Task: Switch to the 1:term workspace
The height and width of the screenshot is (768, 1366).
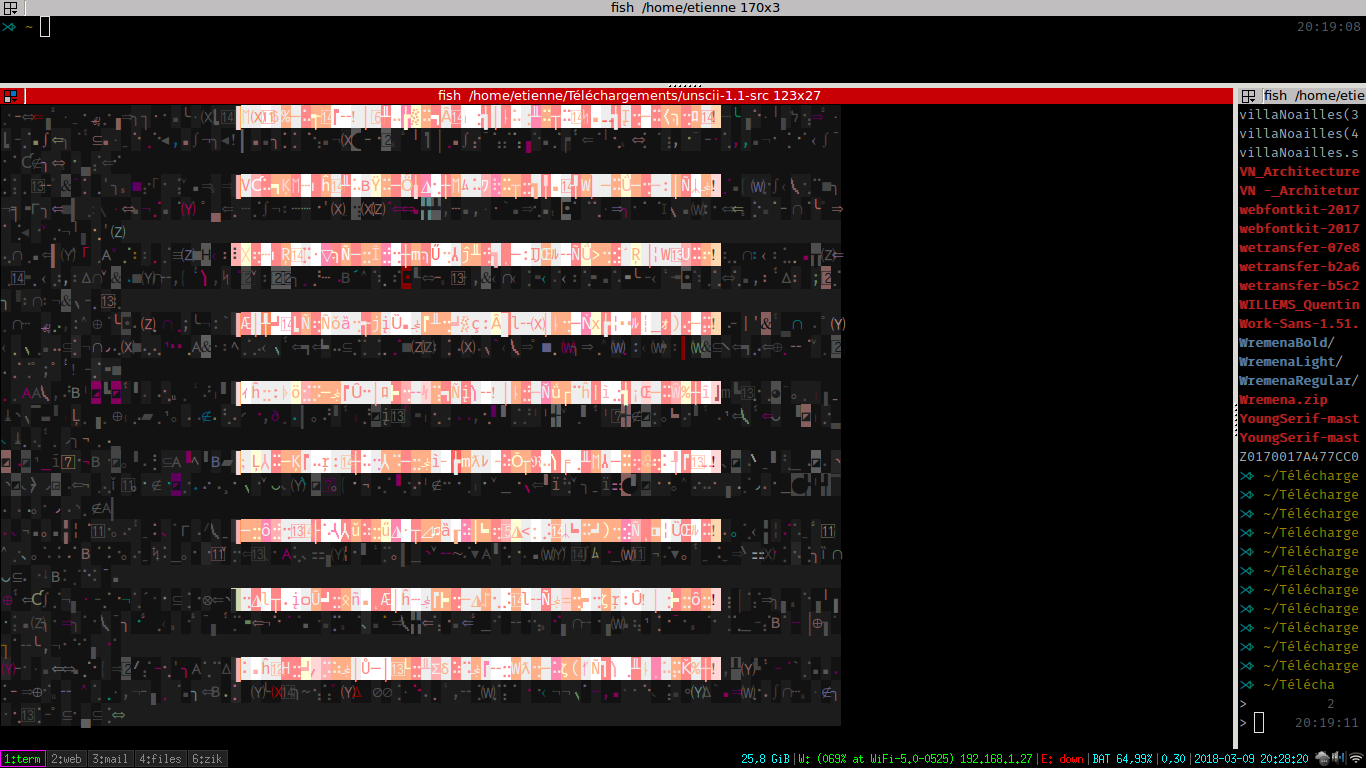Action: [22, 759]
